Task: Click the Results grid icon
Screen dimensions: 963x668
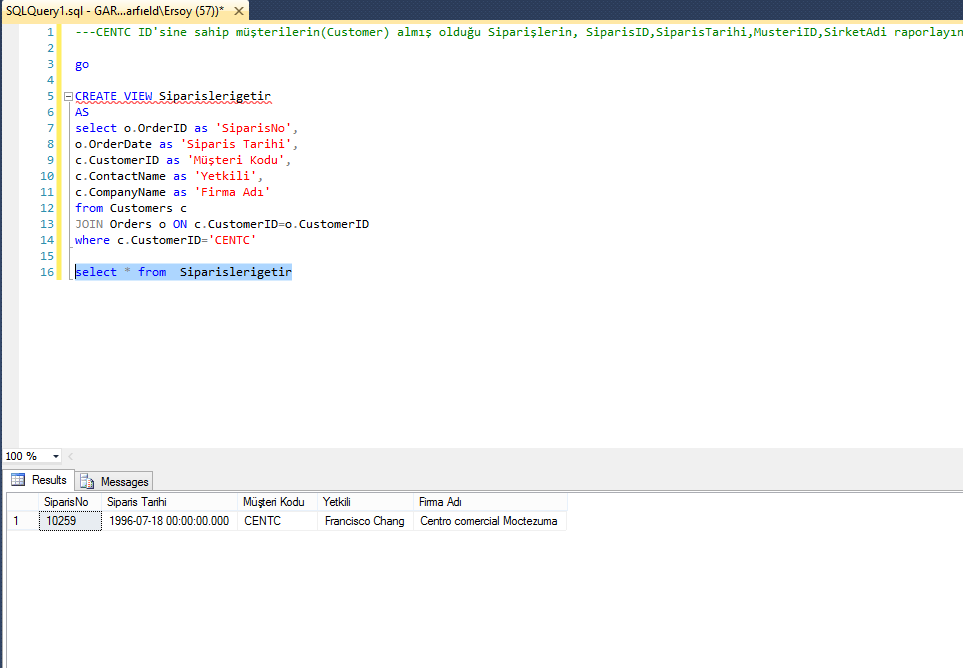Action: click(18, 480)
